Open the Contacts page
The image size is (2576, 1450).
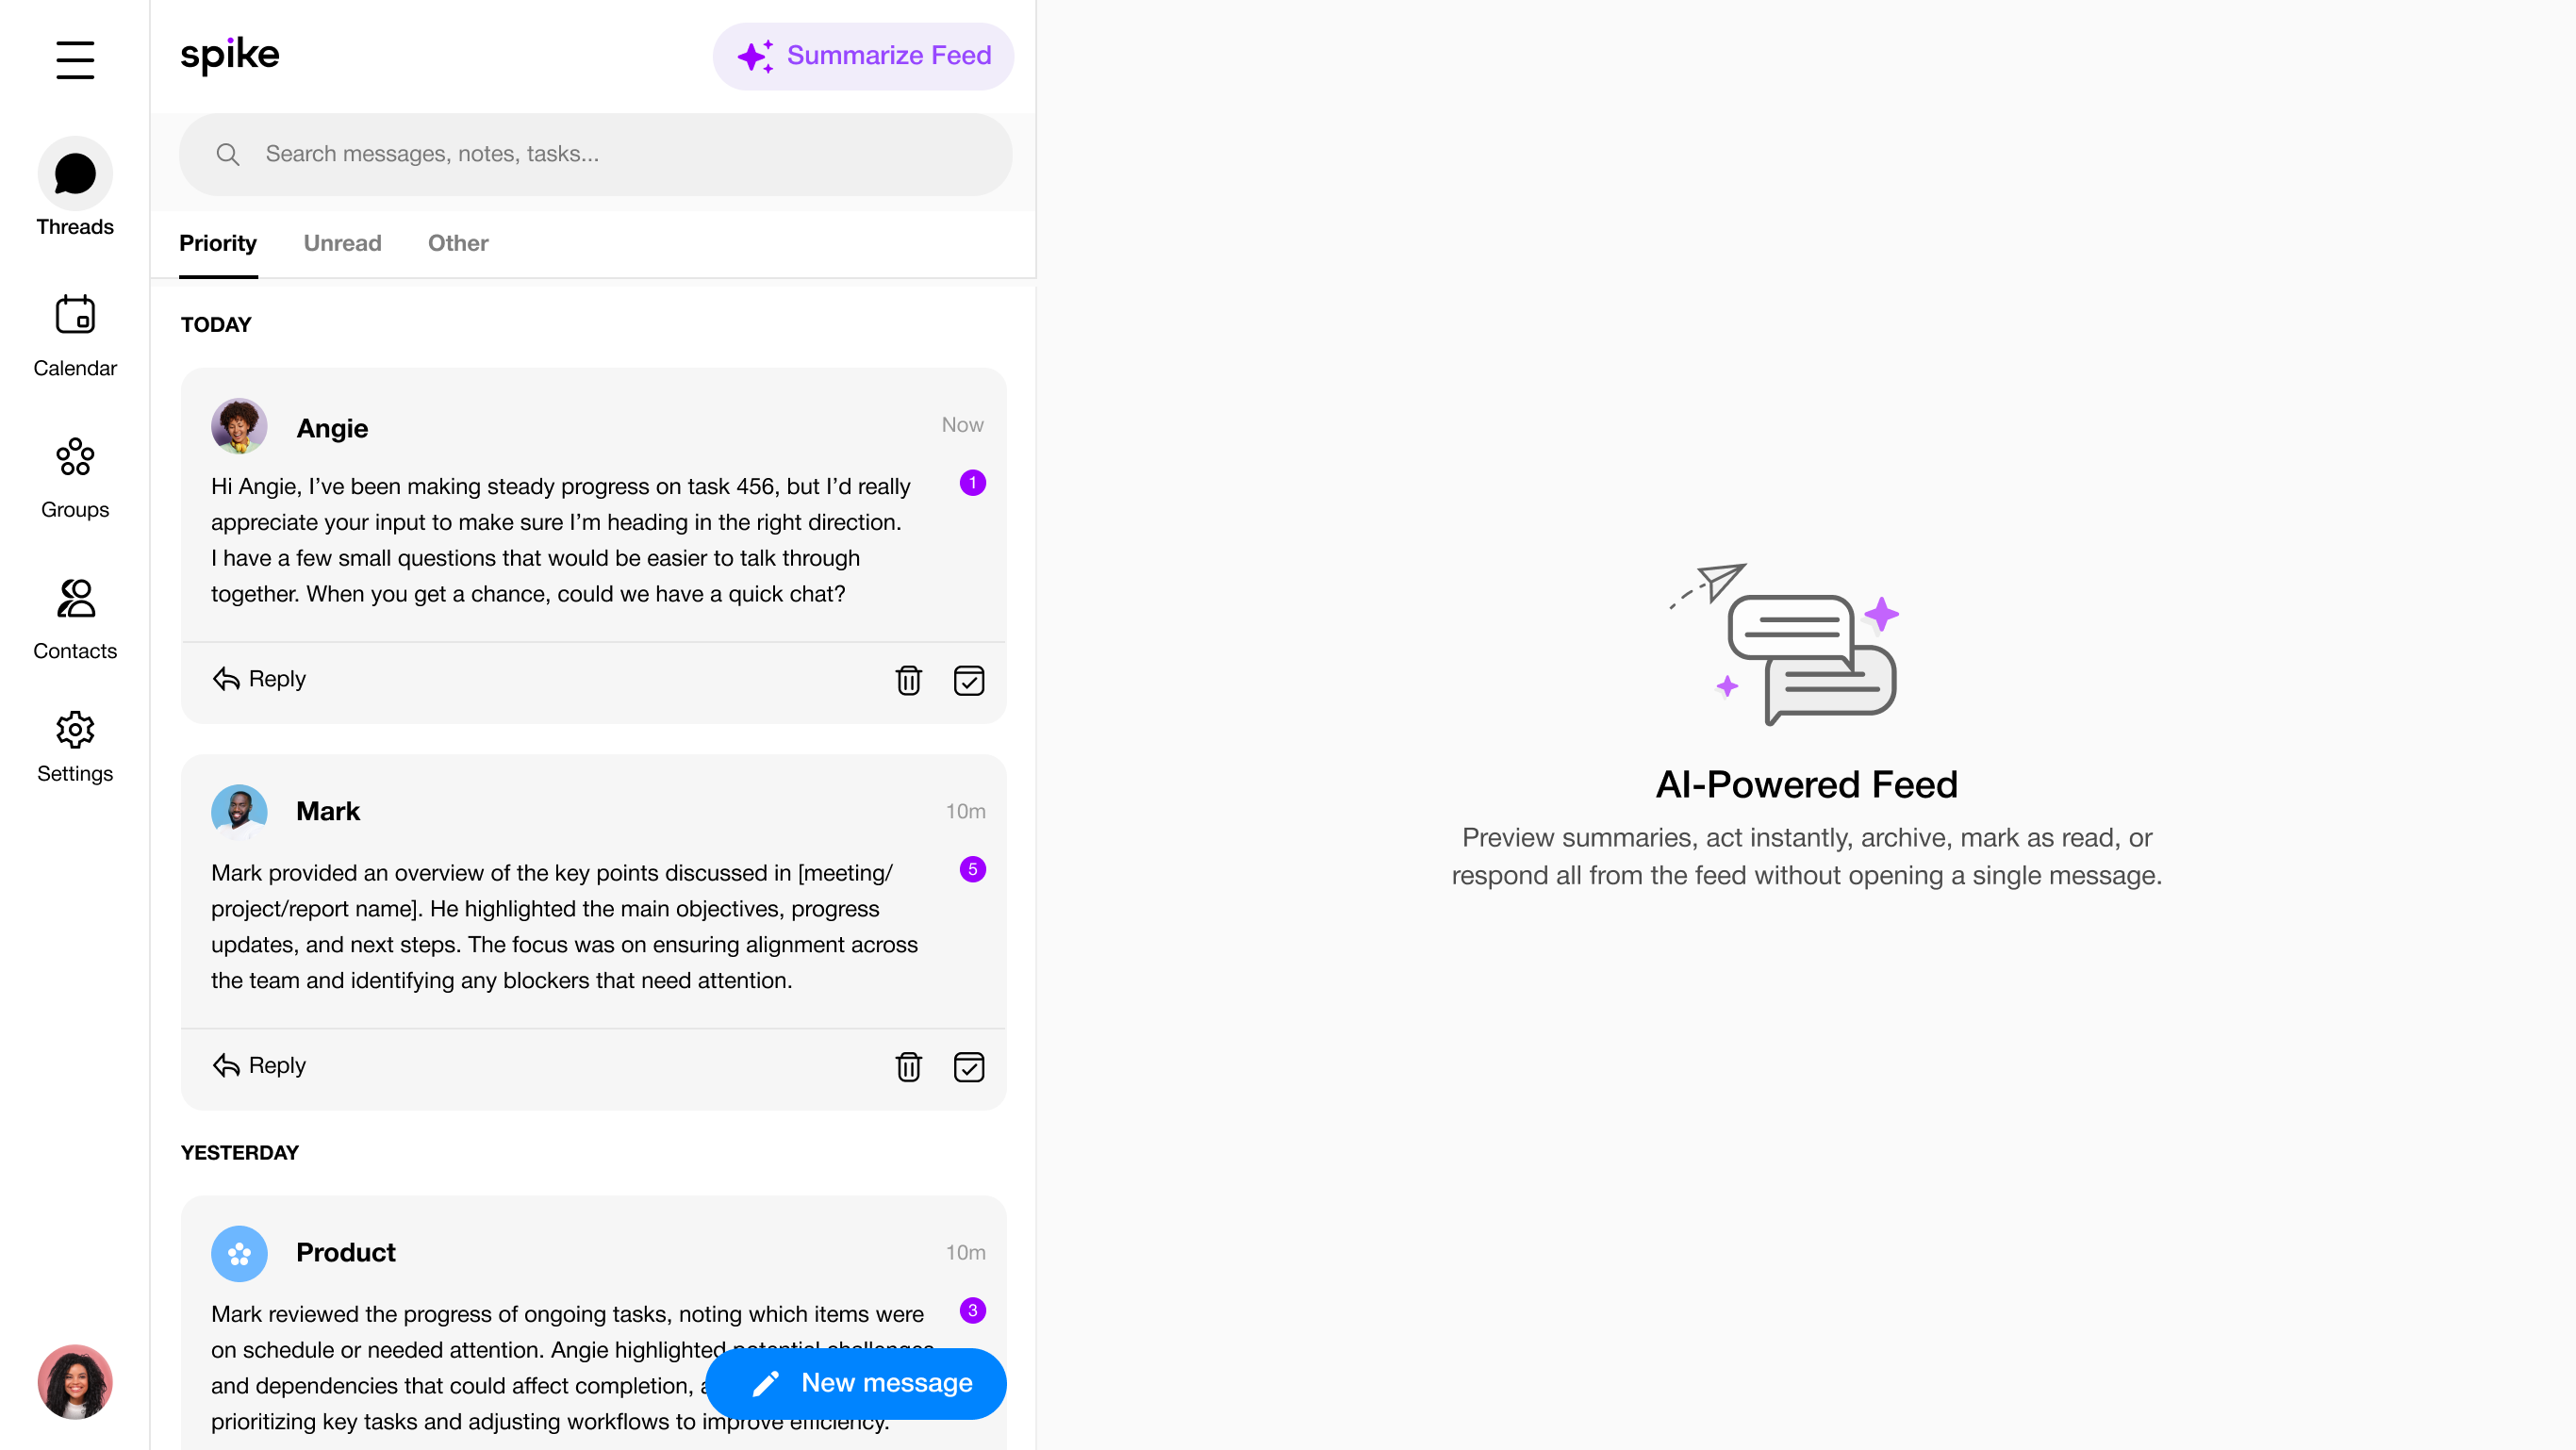pos(75,618)
